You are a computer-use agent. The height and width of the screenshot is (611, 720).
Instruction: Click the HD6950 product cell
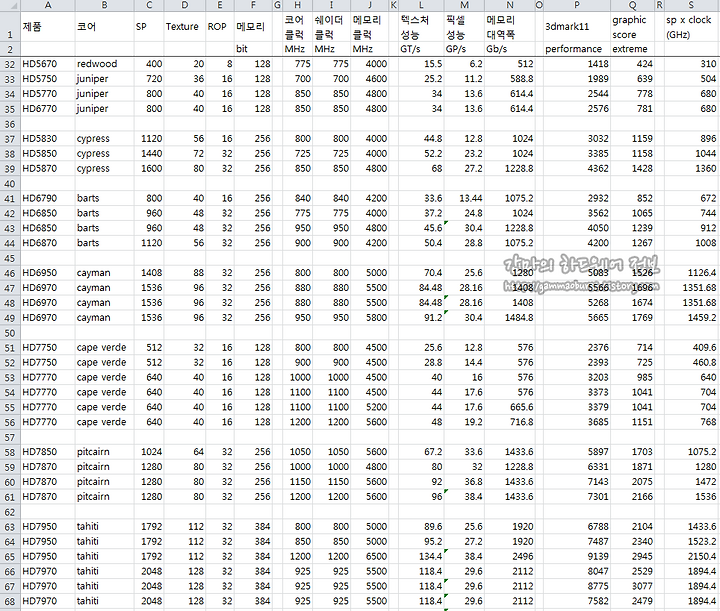point(48,273)
